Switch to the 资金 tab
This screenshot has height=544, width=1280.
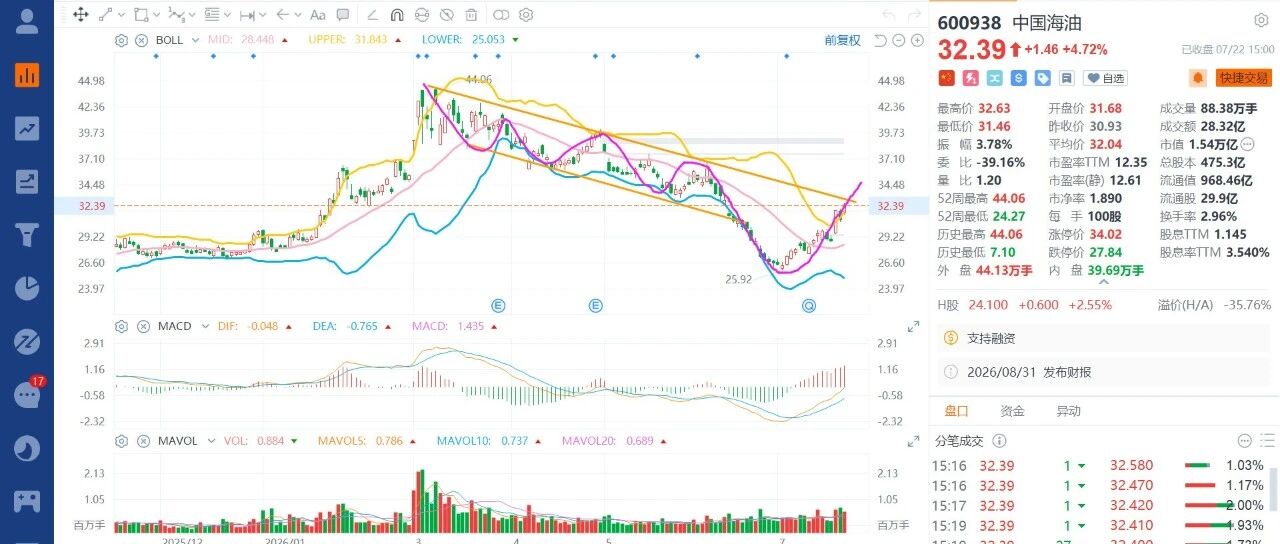1012,411
